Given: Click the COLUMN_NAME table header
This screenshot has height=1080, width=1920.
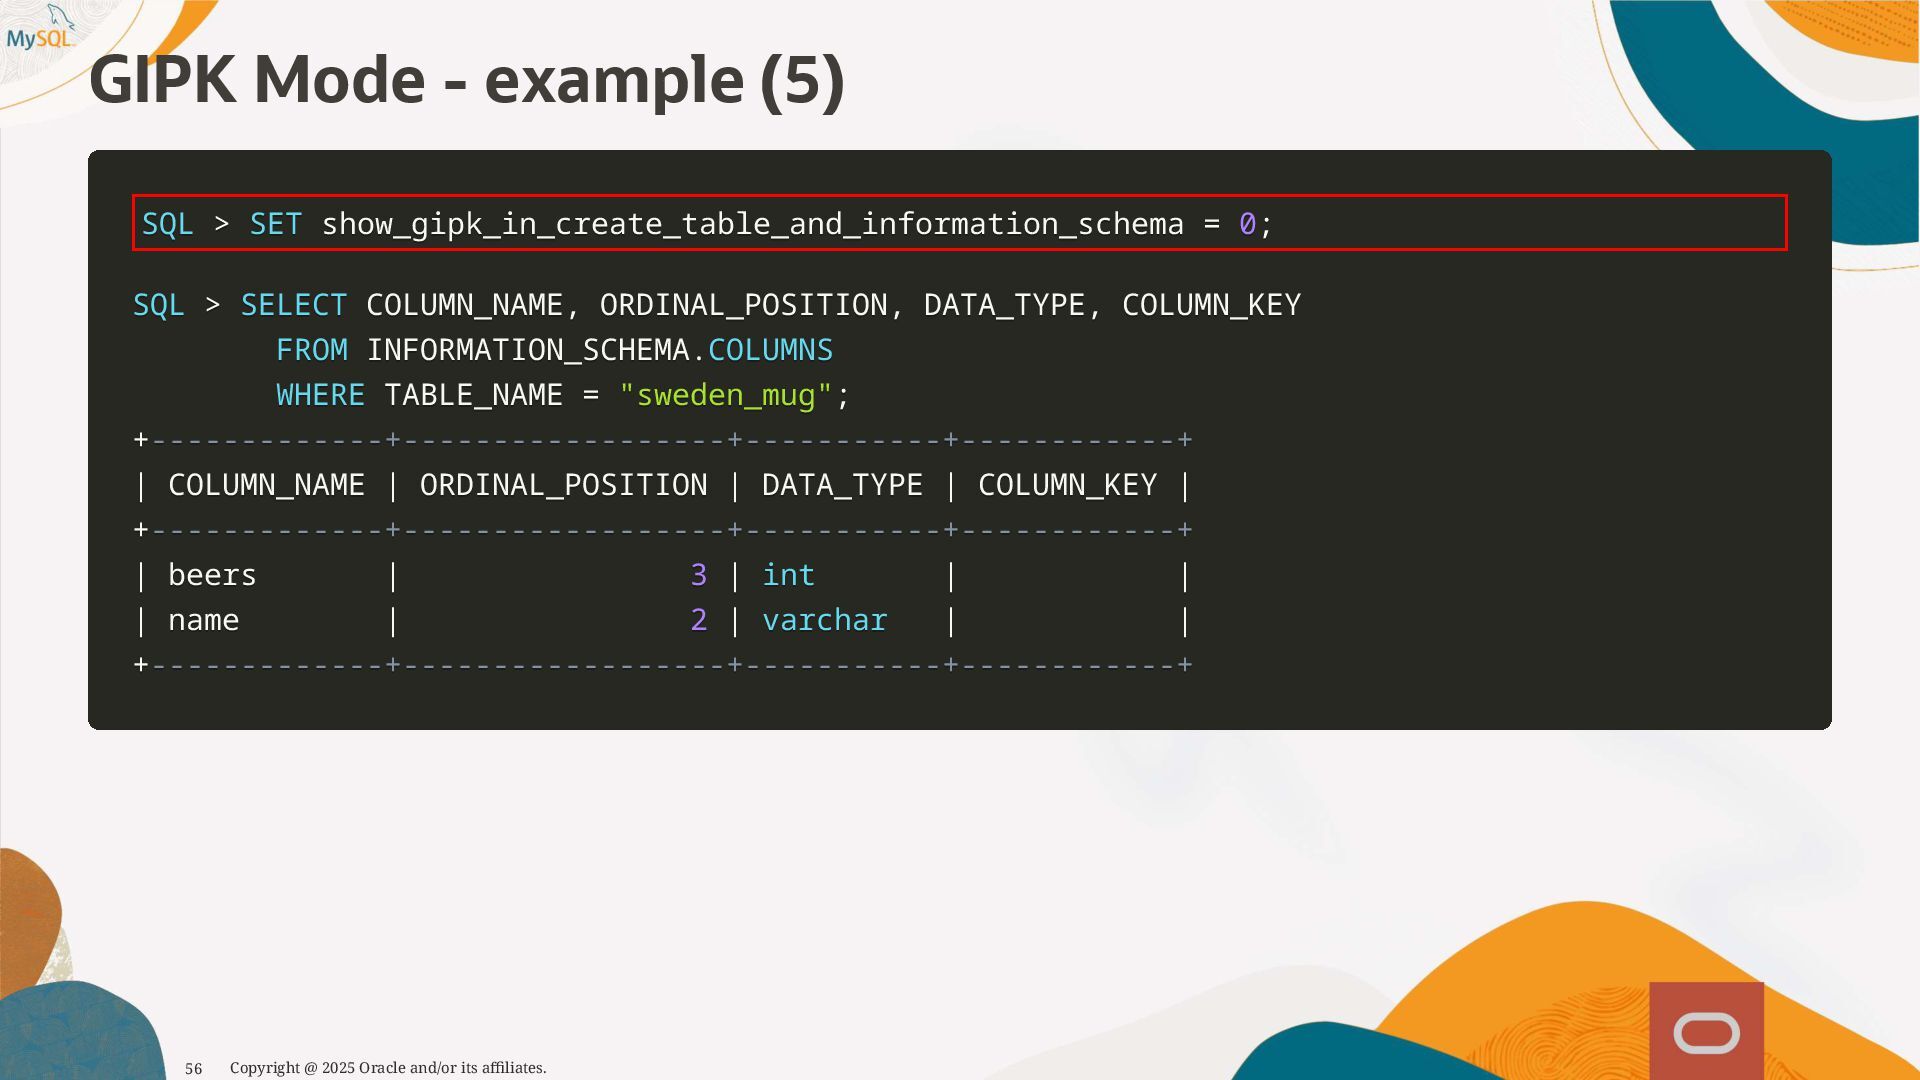Looking at the screenshot, I should coord(266,485).
